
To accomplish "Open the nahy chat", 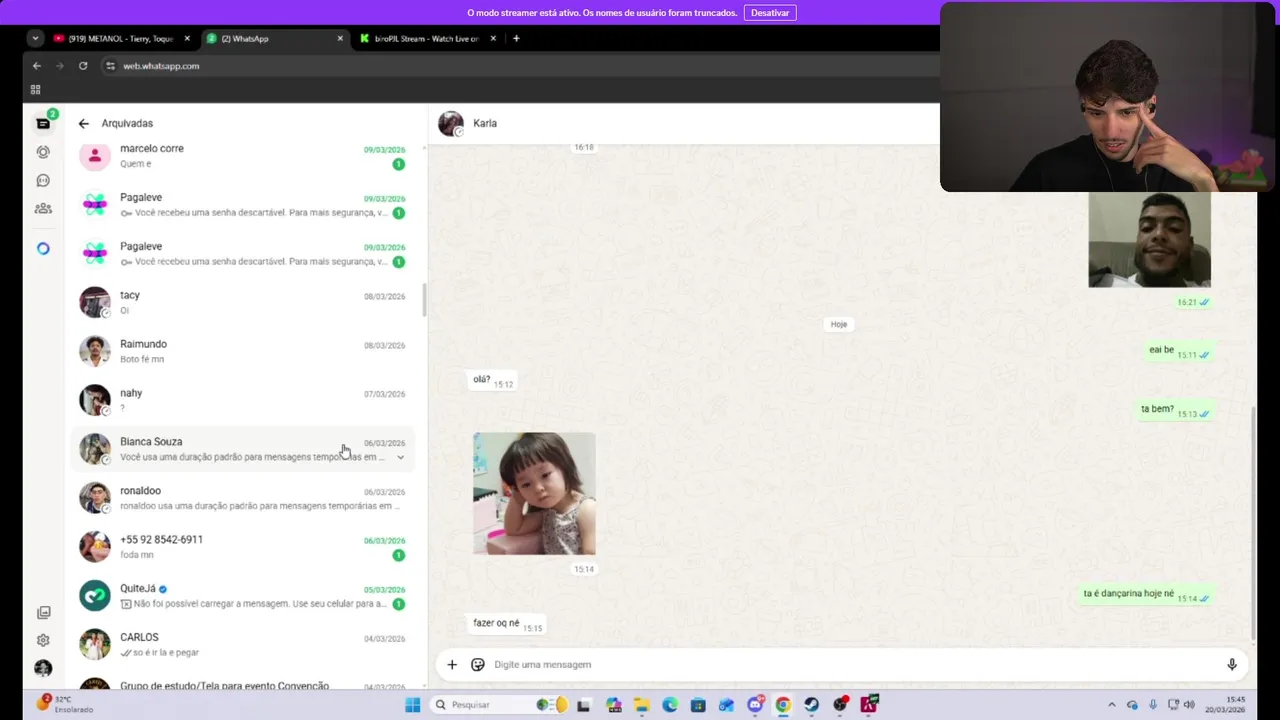I will [242, 400].
